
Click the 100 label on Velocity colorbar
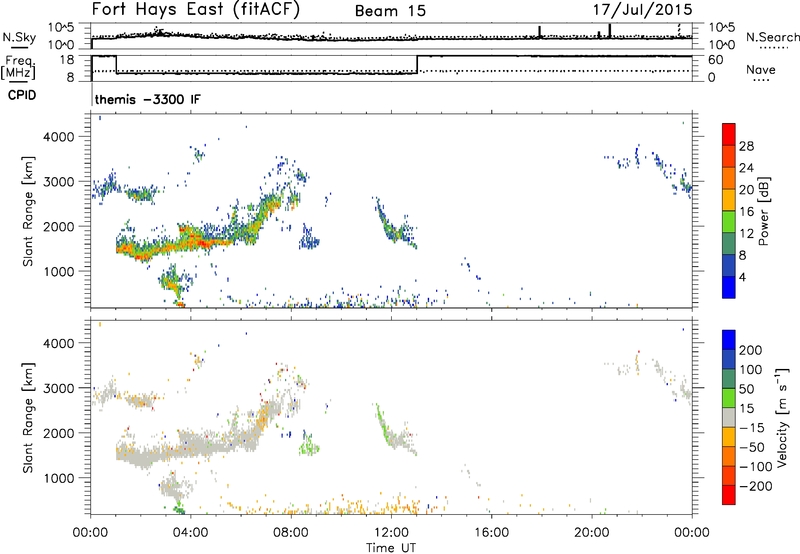click(751, 370)
